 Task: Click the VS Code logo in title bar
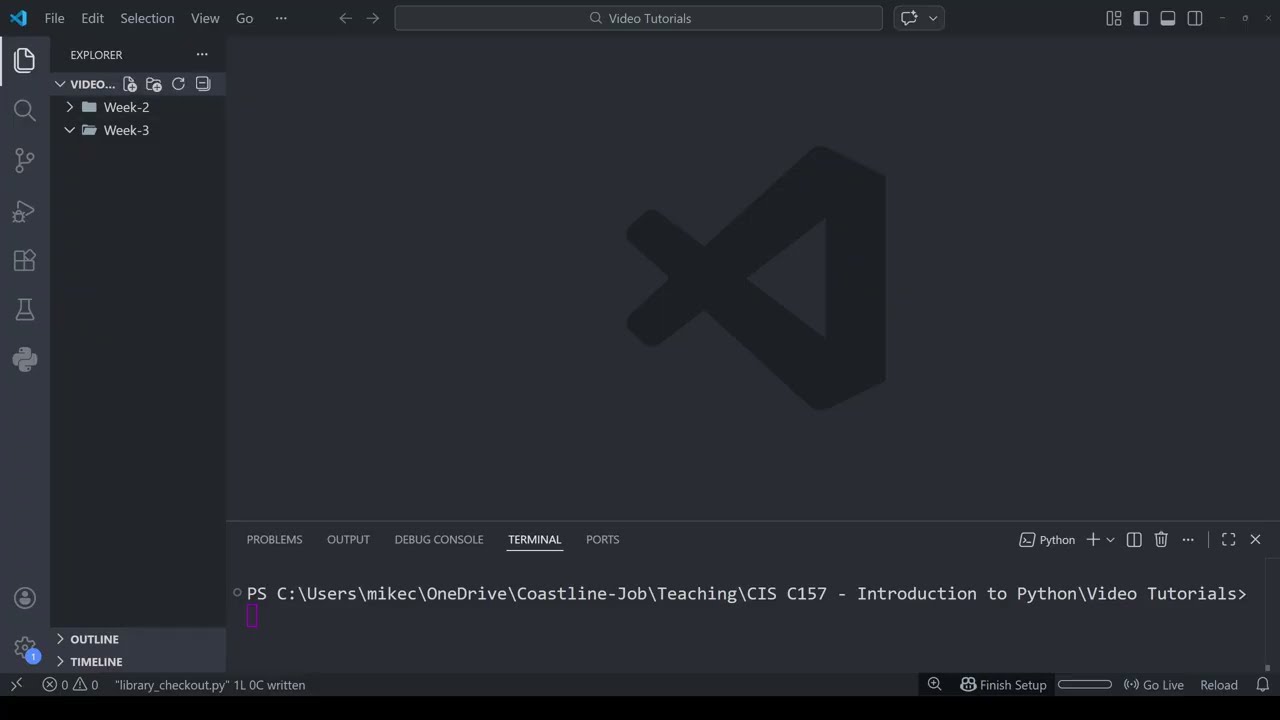point(18,18)
